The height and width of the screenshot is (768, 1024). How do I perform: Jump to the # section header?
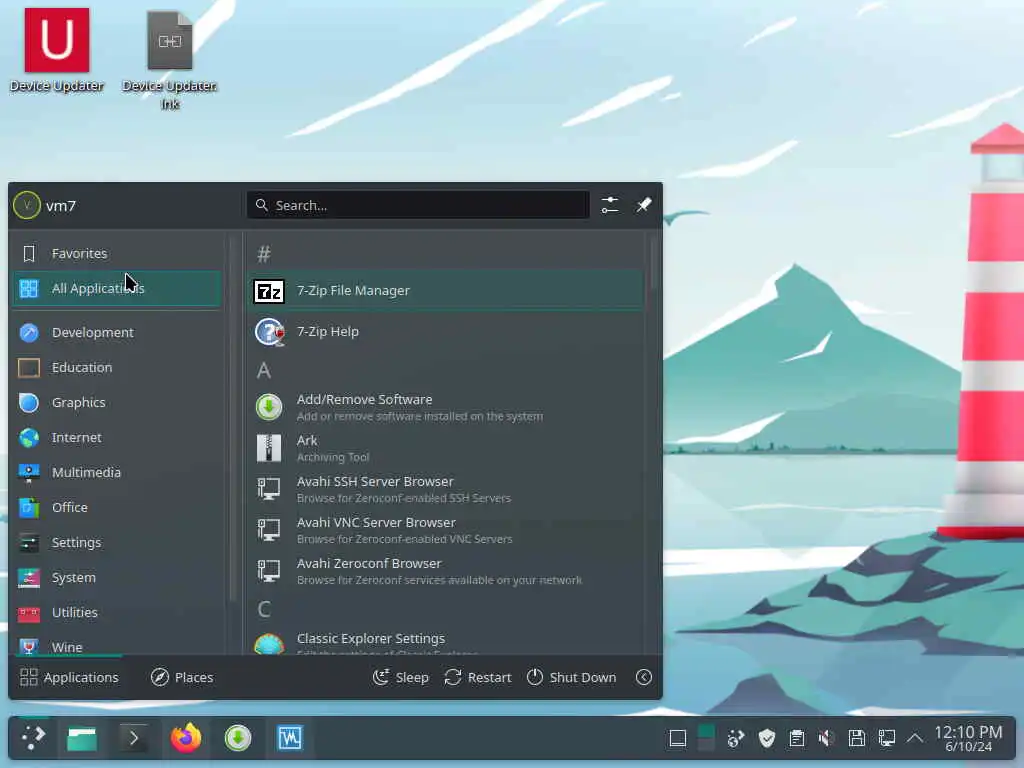pos(264,253)
